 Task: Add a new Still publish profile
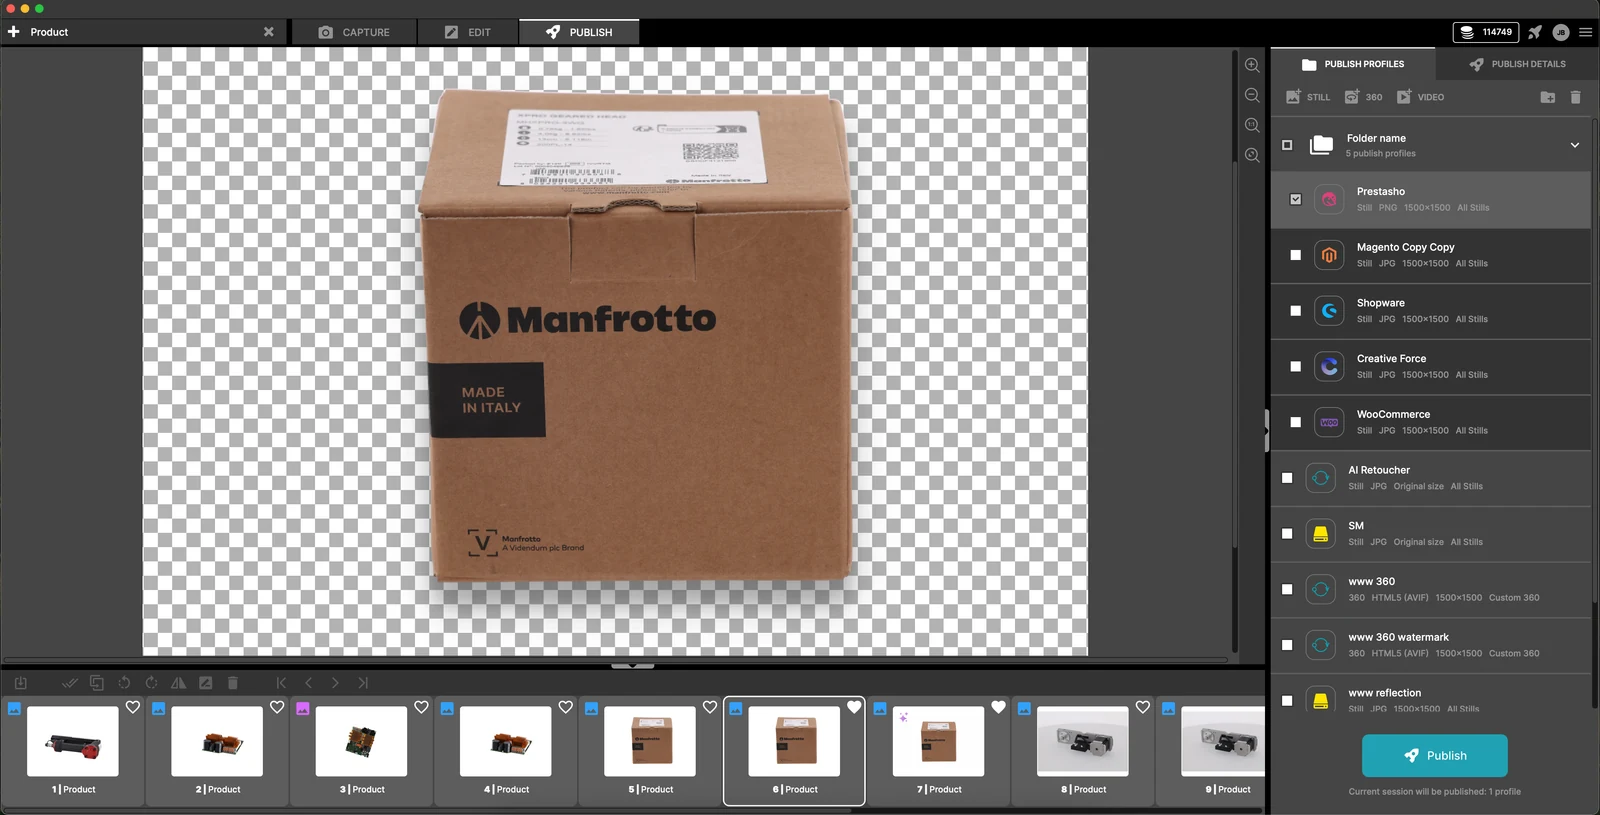(1308, 97)
